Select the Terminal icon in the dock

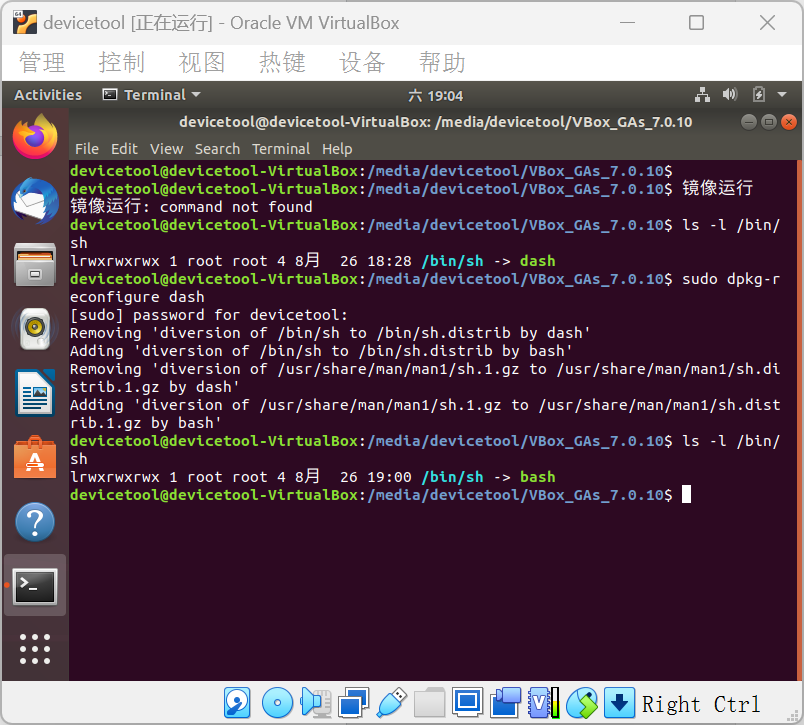click(35, 586)
